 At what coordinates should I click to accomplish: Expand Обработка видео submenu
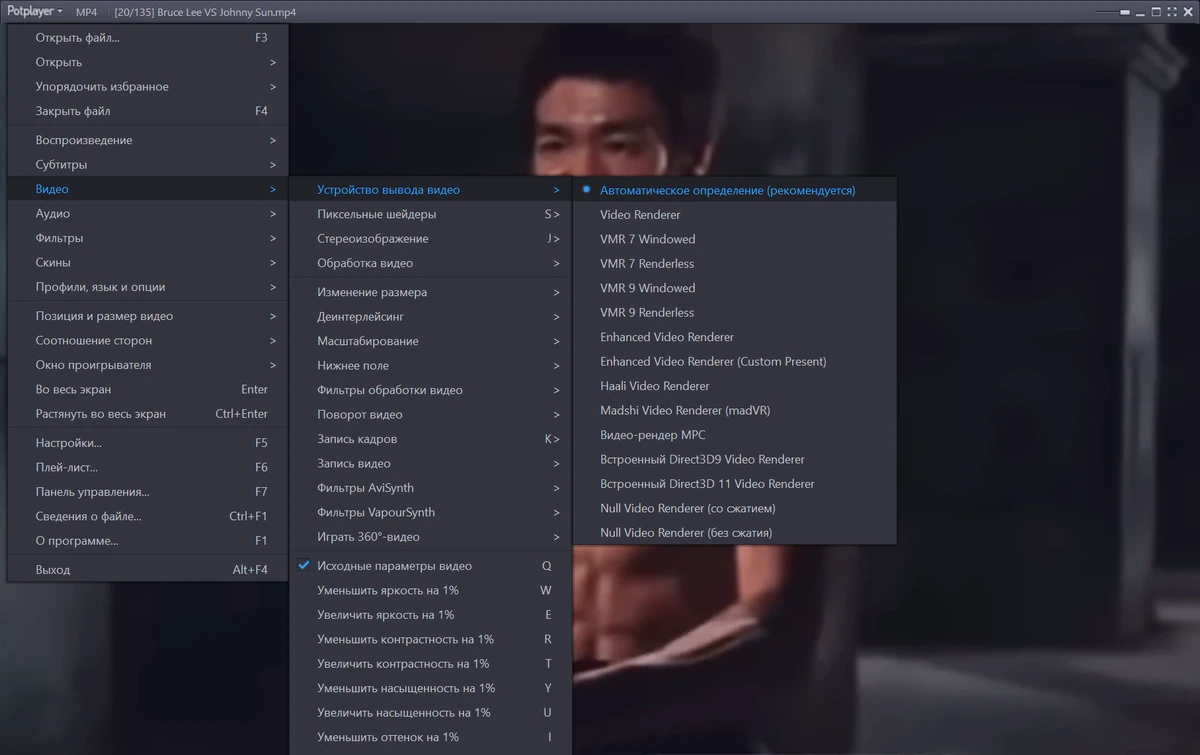pos(430,263)
